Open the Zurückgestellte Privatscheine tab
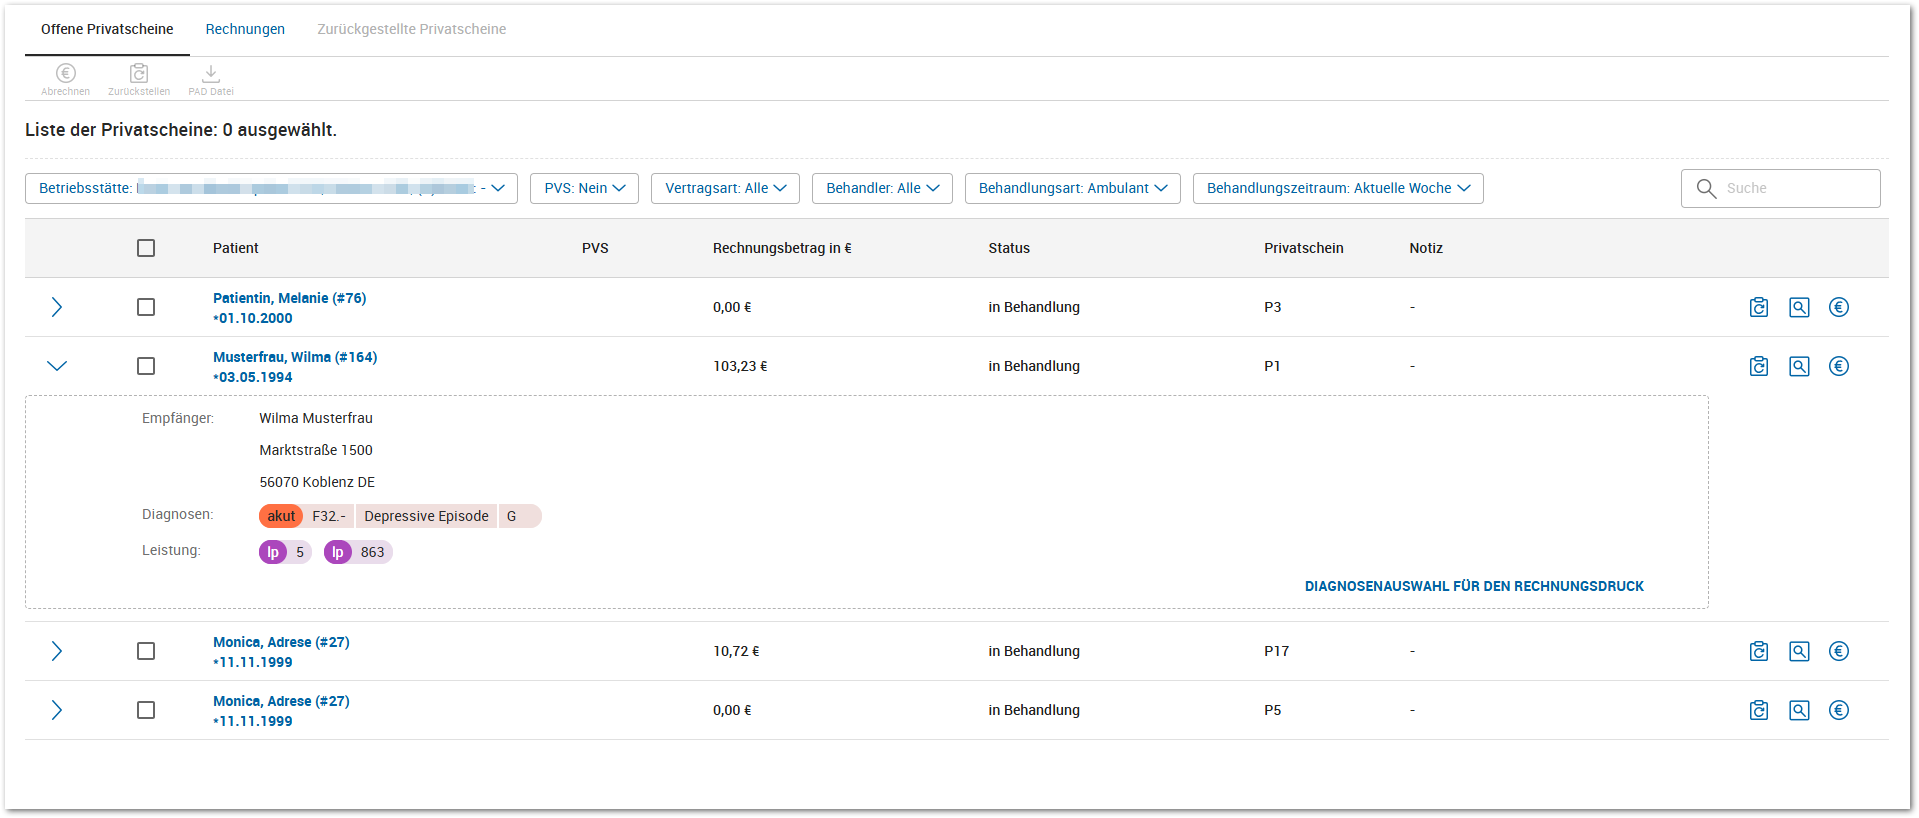This screenshot has height=818, width=1919. [x=411, y=29]
